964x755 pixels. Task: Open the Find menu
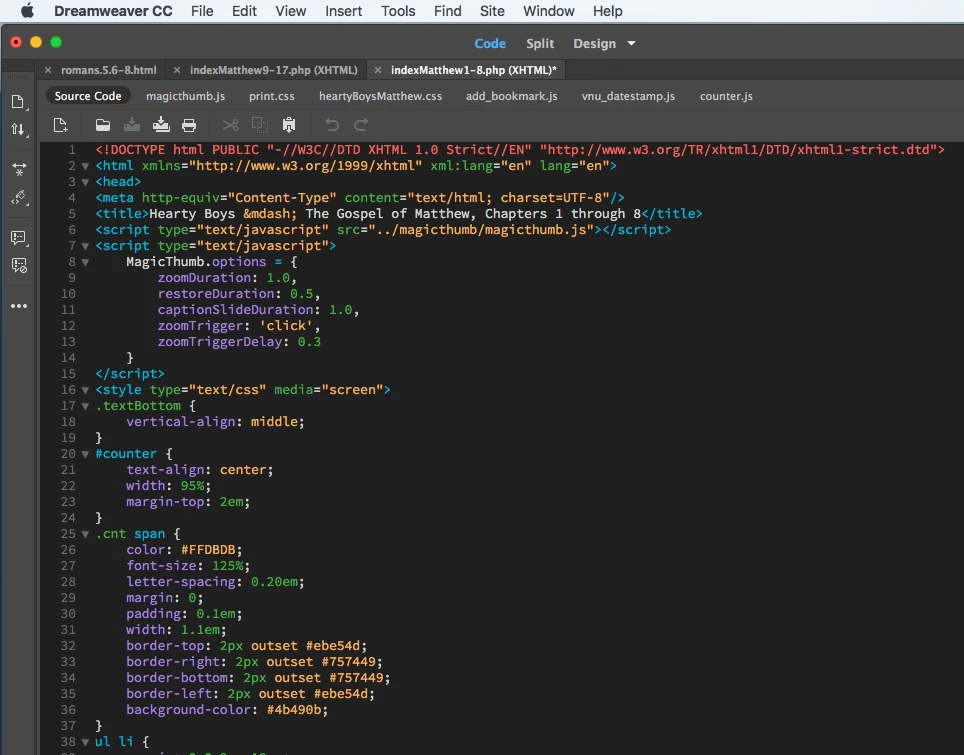click(x=448, y=11)
